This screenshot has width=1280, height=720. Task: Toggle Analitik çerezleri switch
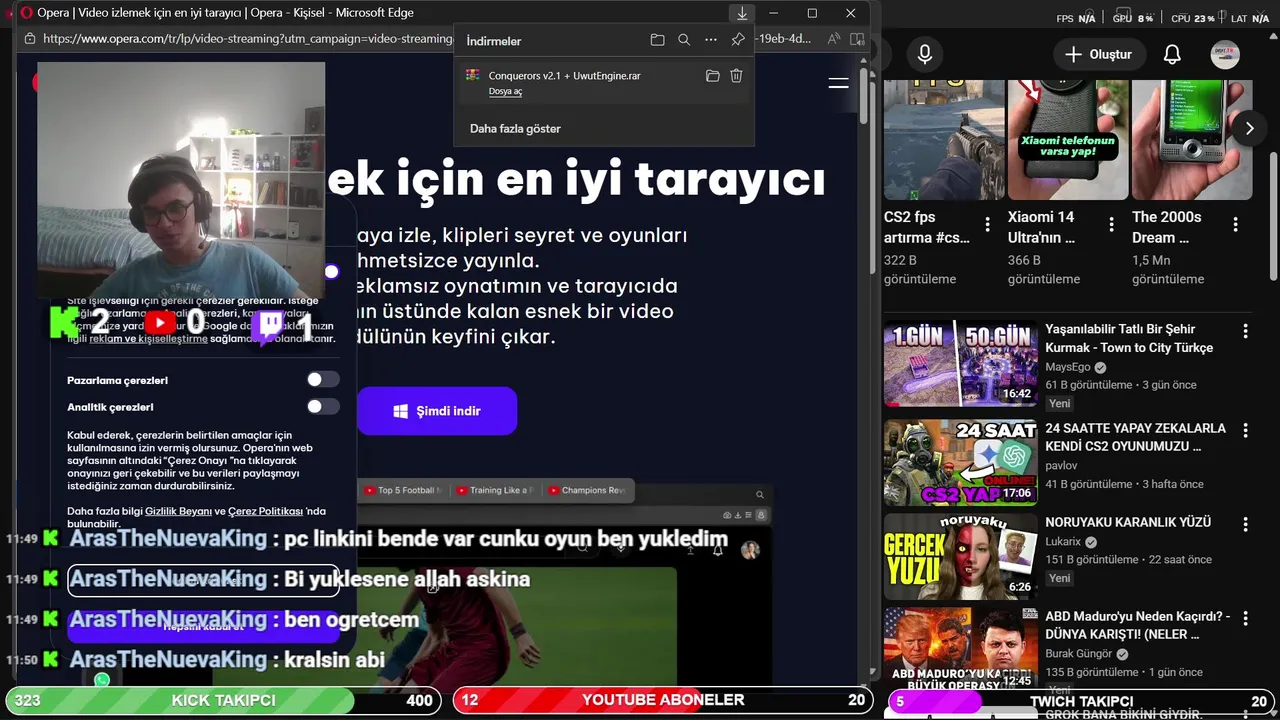click(322, 407)
